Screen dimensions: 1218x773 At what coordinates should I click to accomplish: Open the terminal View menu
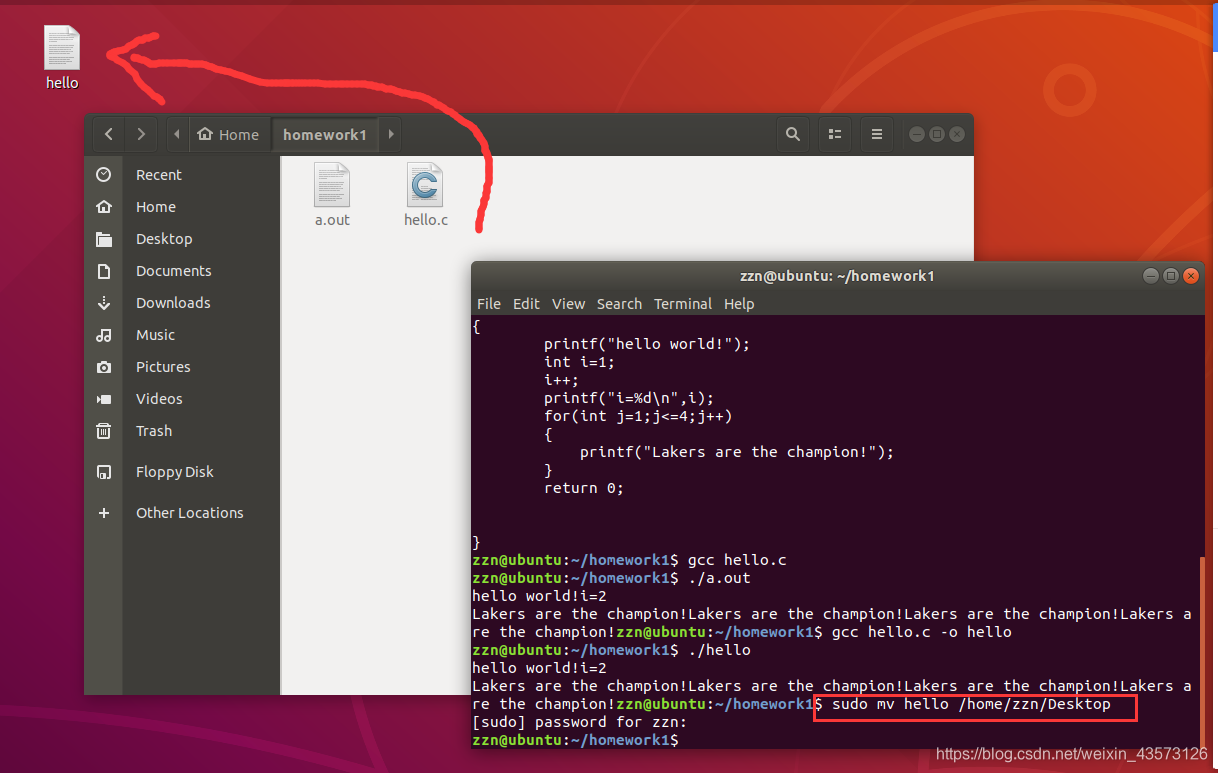(568, 304)
